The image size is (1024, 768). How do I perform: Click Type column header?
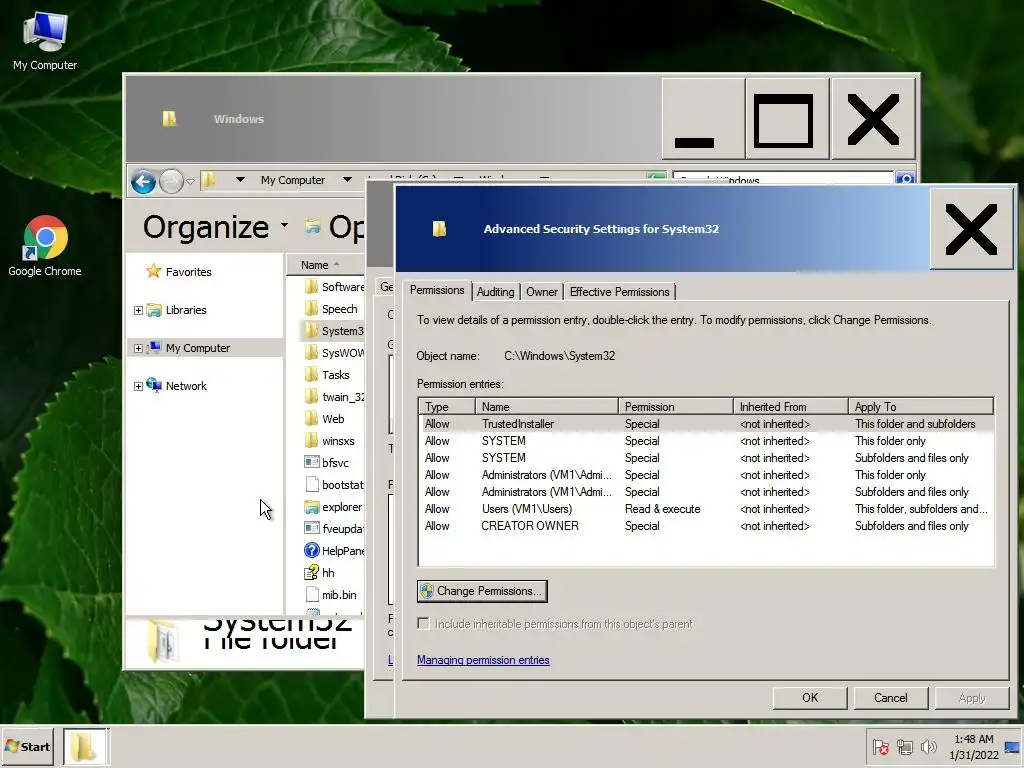point(447,407)
